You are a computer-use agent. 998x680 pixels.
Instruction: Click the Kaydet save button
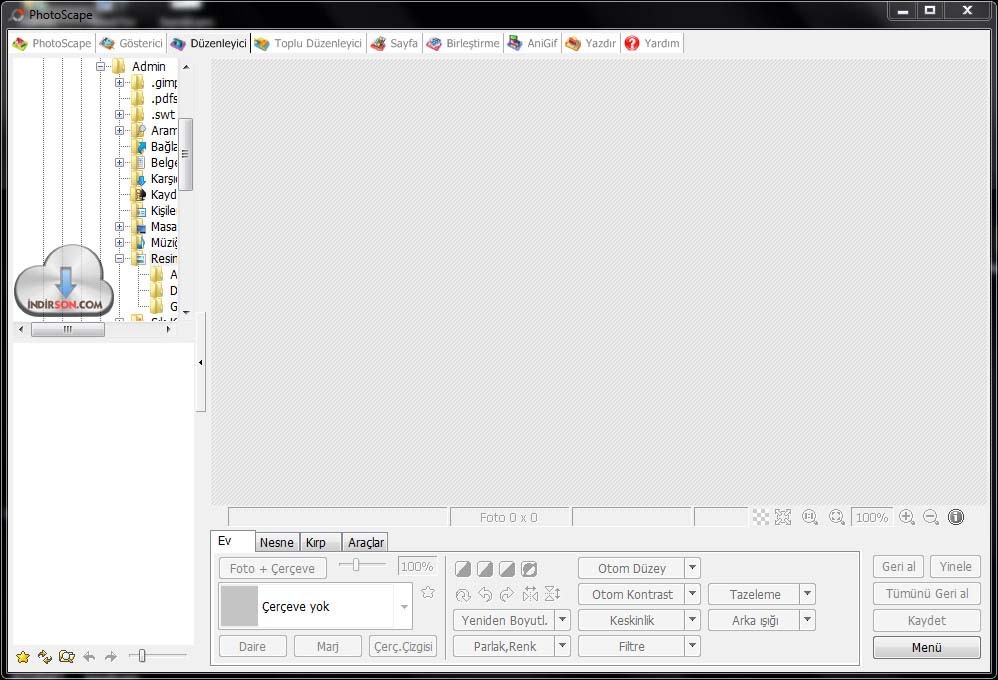point(927,620)
